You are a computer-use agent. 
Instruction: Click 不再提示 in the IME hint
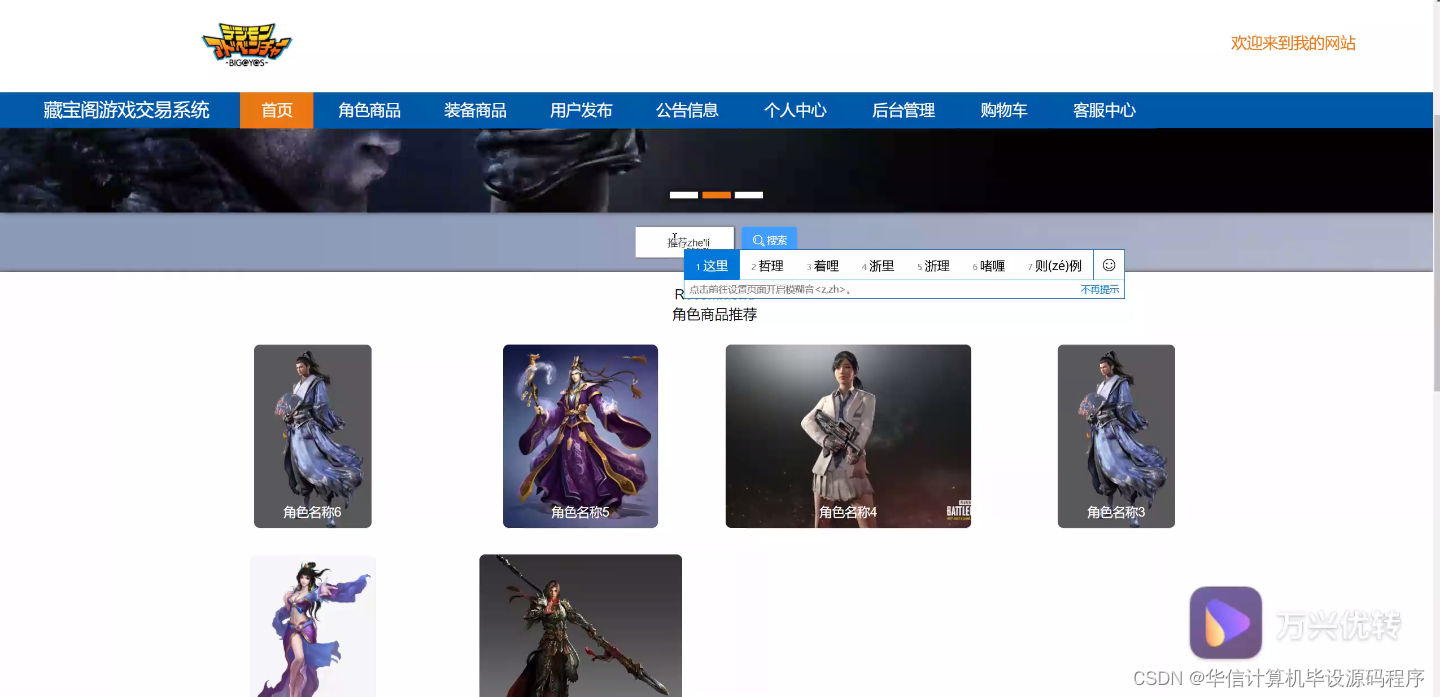pyautogui.click(x=1100, y=289)
